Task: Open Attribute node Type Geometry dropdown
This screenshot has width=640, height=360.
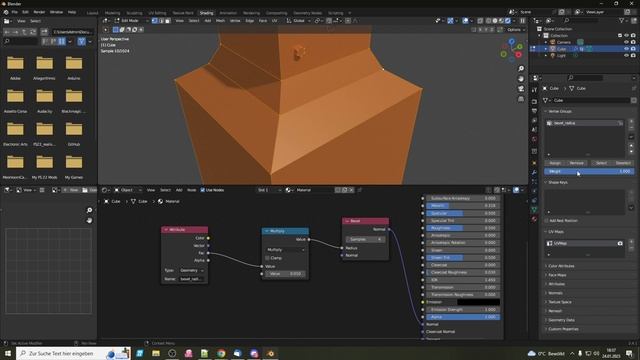Action: pyautogui.click(x=191, y=270)
